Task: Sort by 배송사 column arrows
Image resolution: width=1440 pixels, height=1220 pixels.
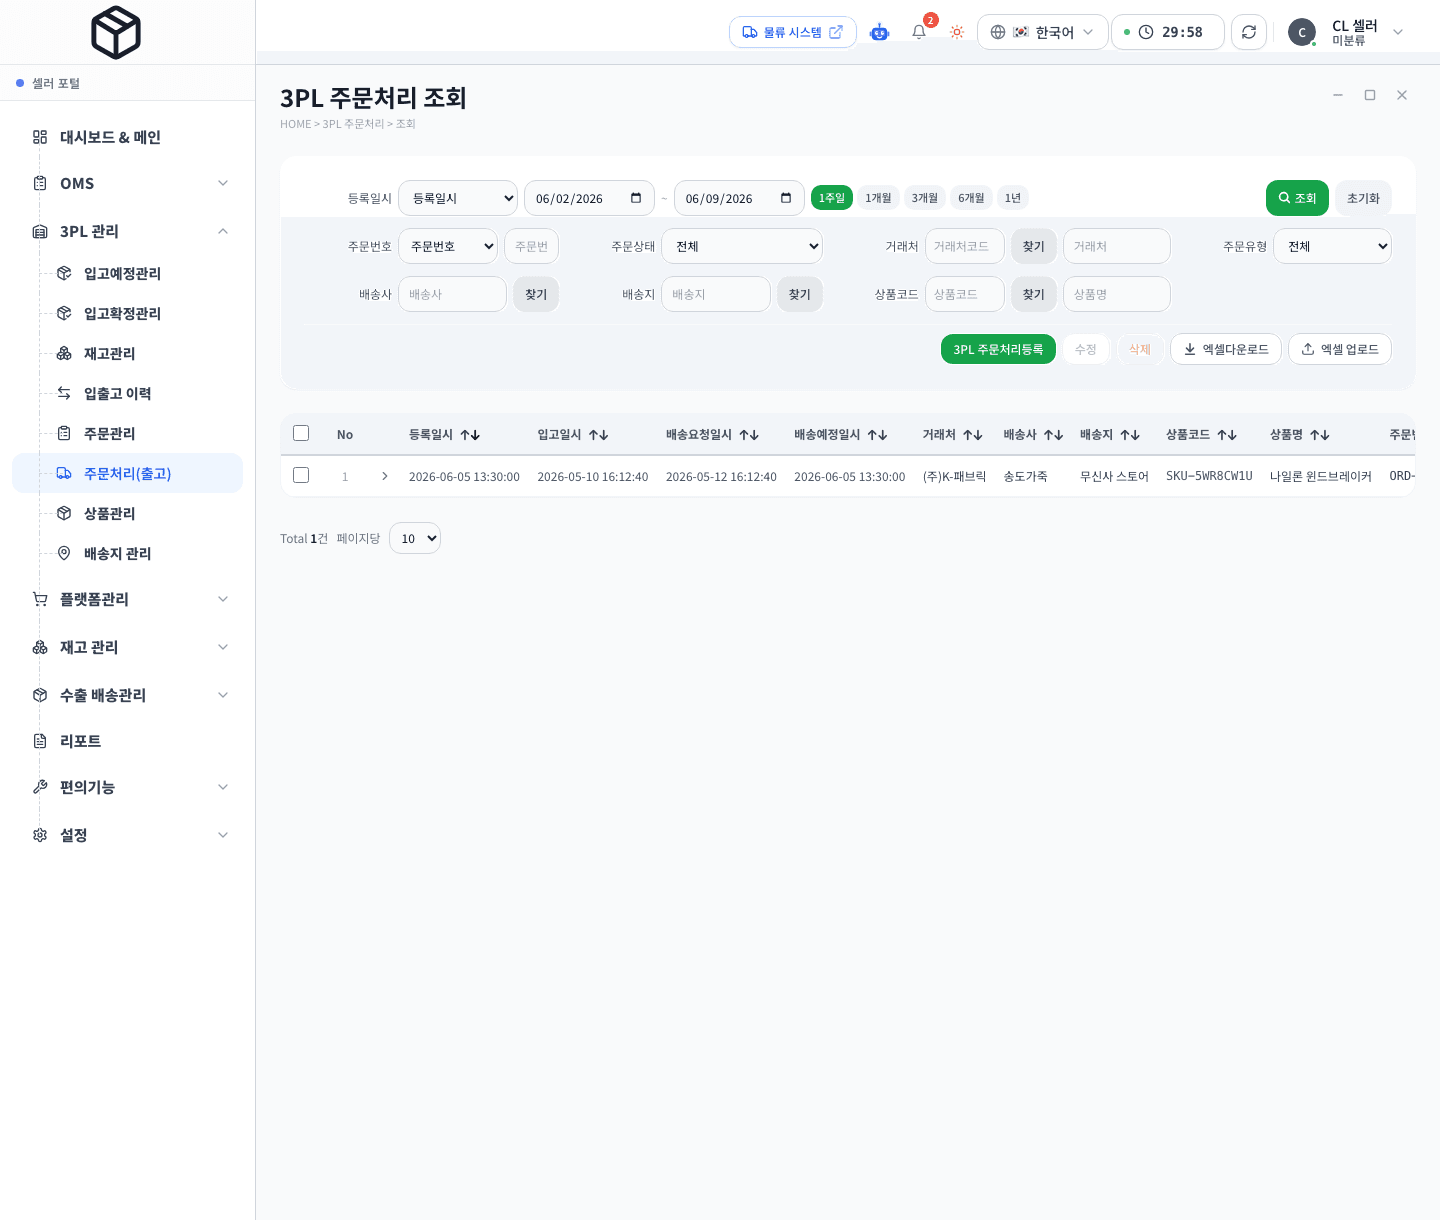Action: [x=1053, y=435]
